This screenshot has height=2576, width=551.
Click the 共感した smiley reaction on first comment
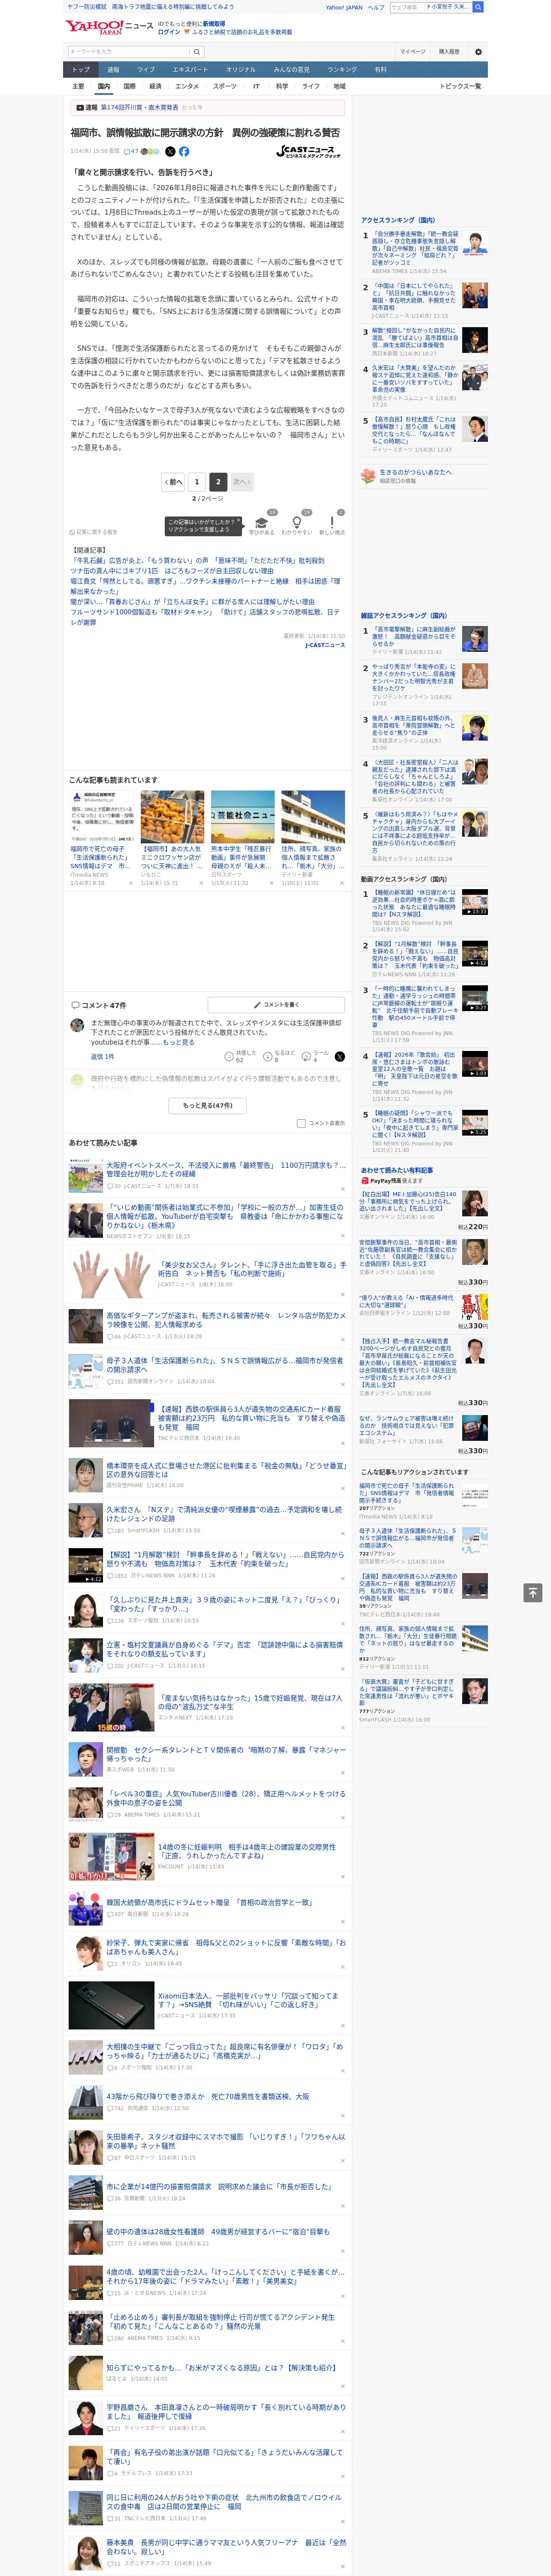tap(241, 1056)
